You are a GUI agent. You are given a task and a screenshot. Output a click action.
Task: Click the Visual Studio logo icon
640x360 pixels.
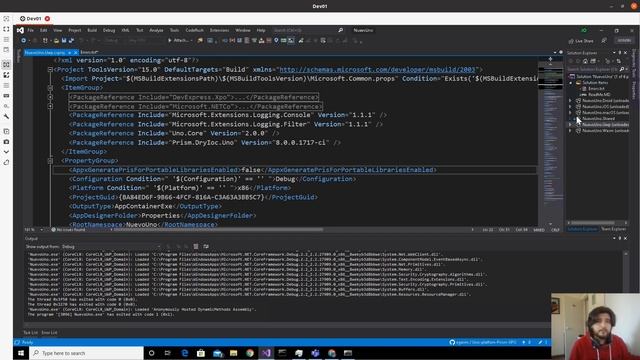point(20,30)
